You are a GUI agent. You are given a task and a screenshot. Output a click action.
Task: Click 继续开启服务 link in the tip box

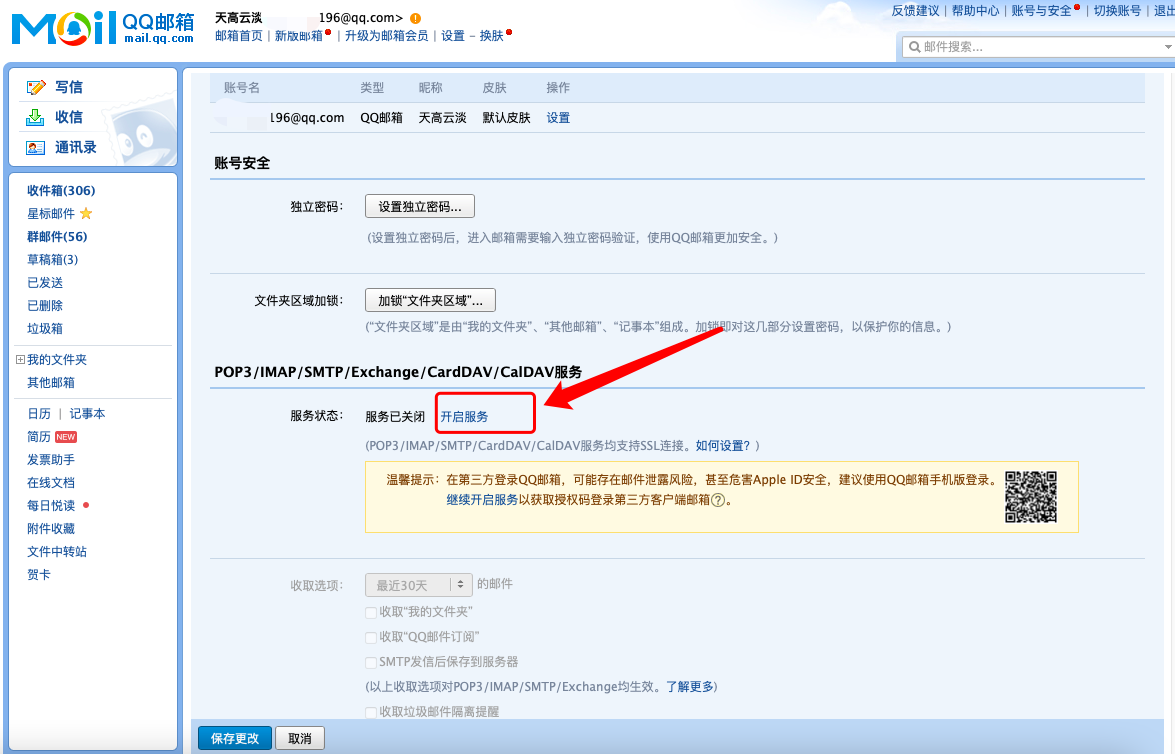point(482,500)
